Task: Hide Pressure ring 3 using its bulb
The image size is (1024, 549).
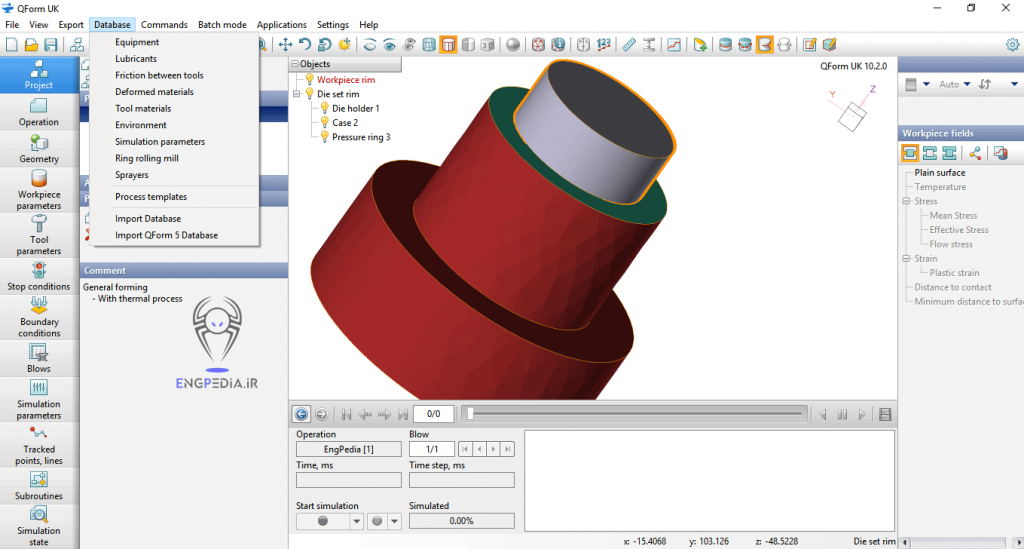Action: point(324,137)
